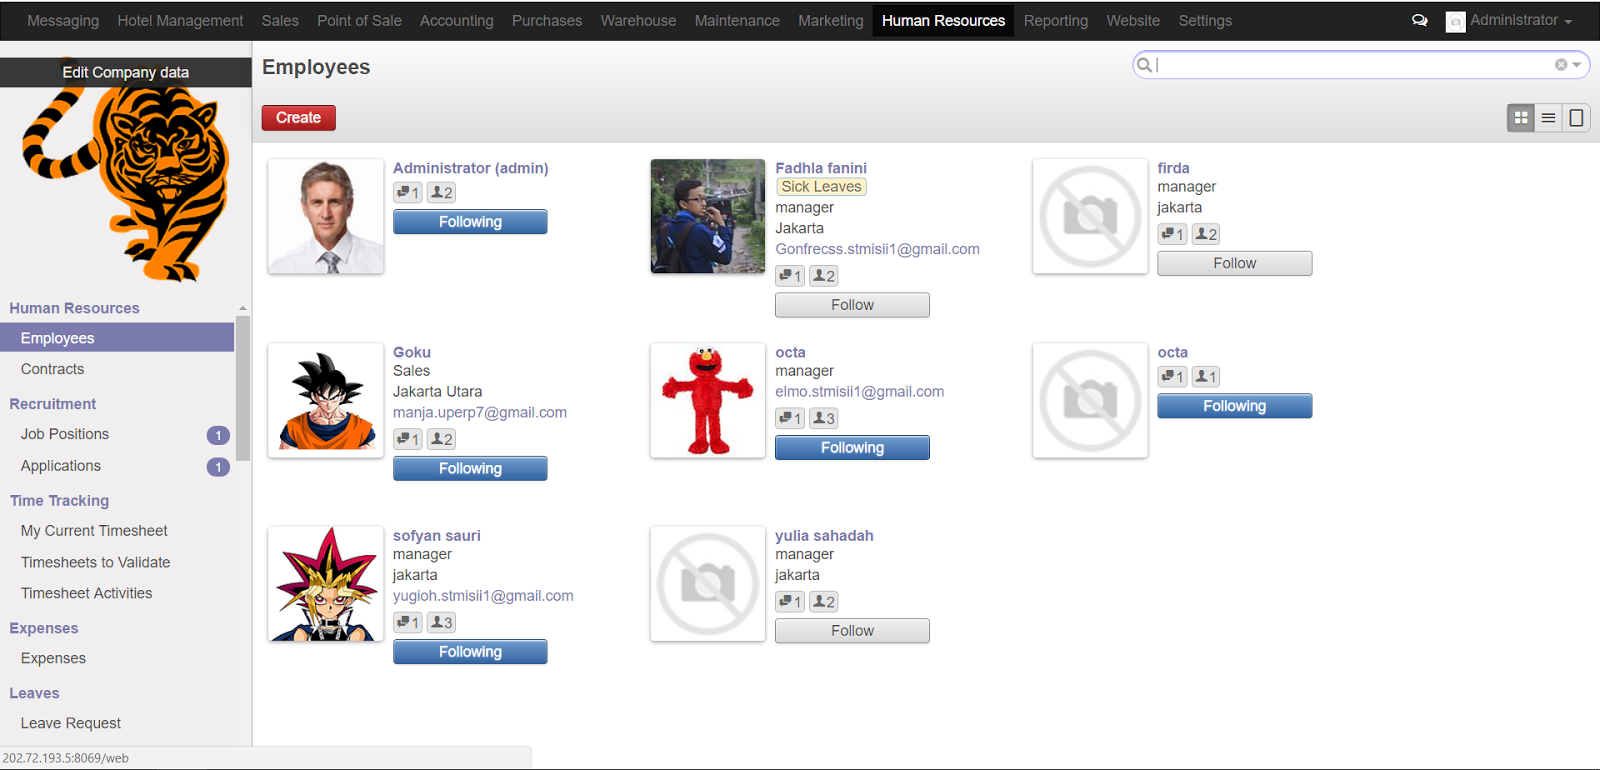The height and width of the screenshot is (770, 1600).
Task: Expand advanced search options arrow
Action: [x=1577, y=65]
